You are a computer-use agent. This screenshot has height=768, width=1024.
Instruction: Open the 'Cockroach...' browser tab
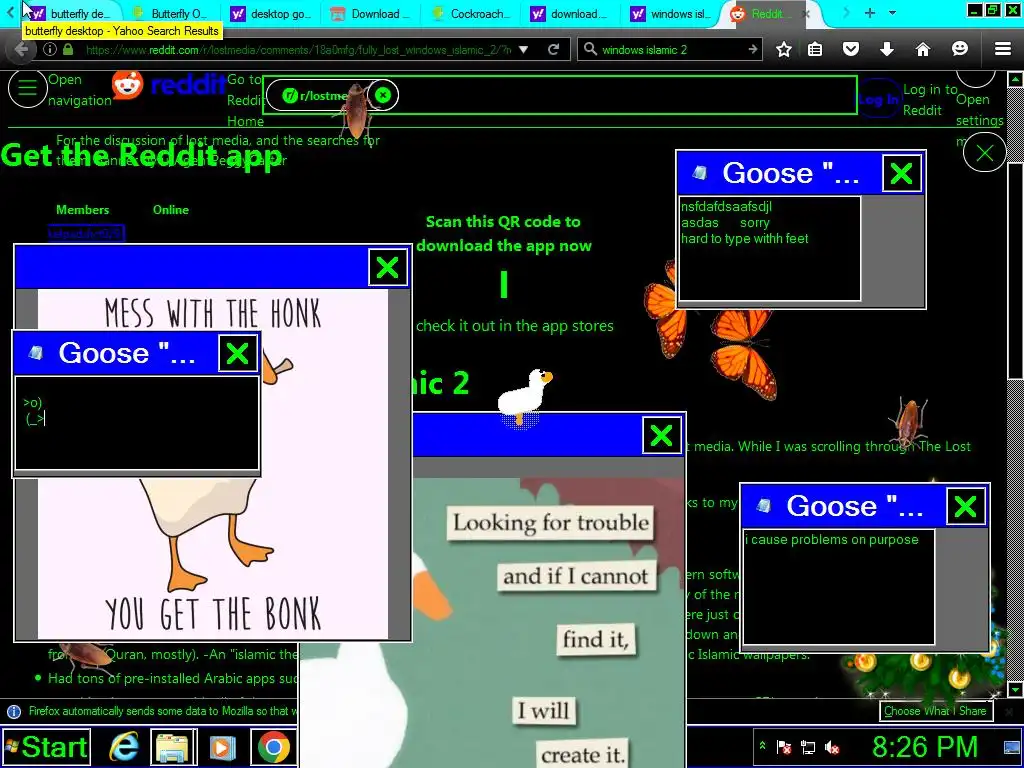point(471,14)
